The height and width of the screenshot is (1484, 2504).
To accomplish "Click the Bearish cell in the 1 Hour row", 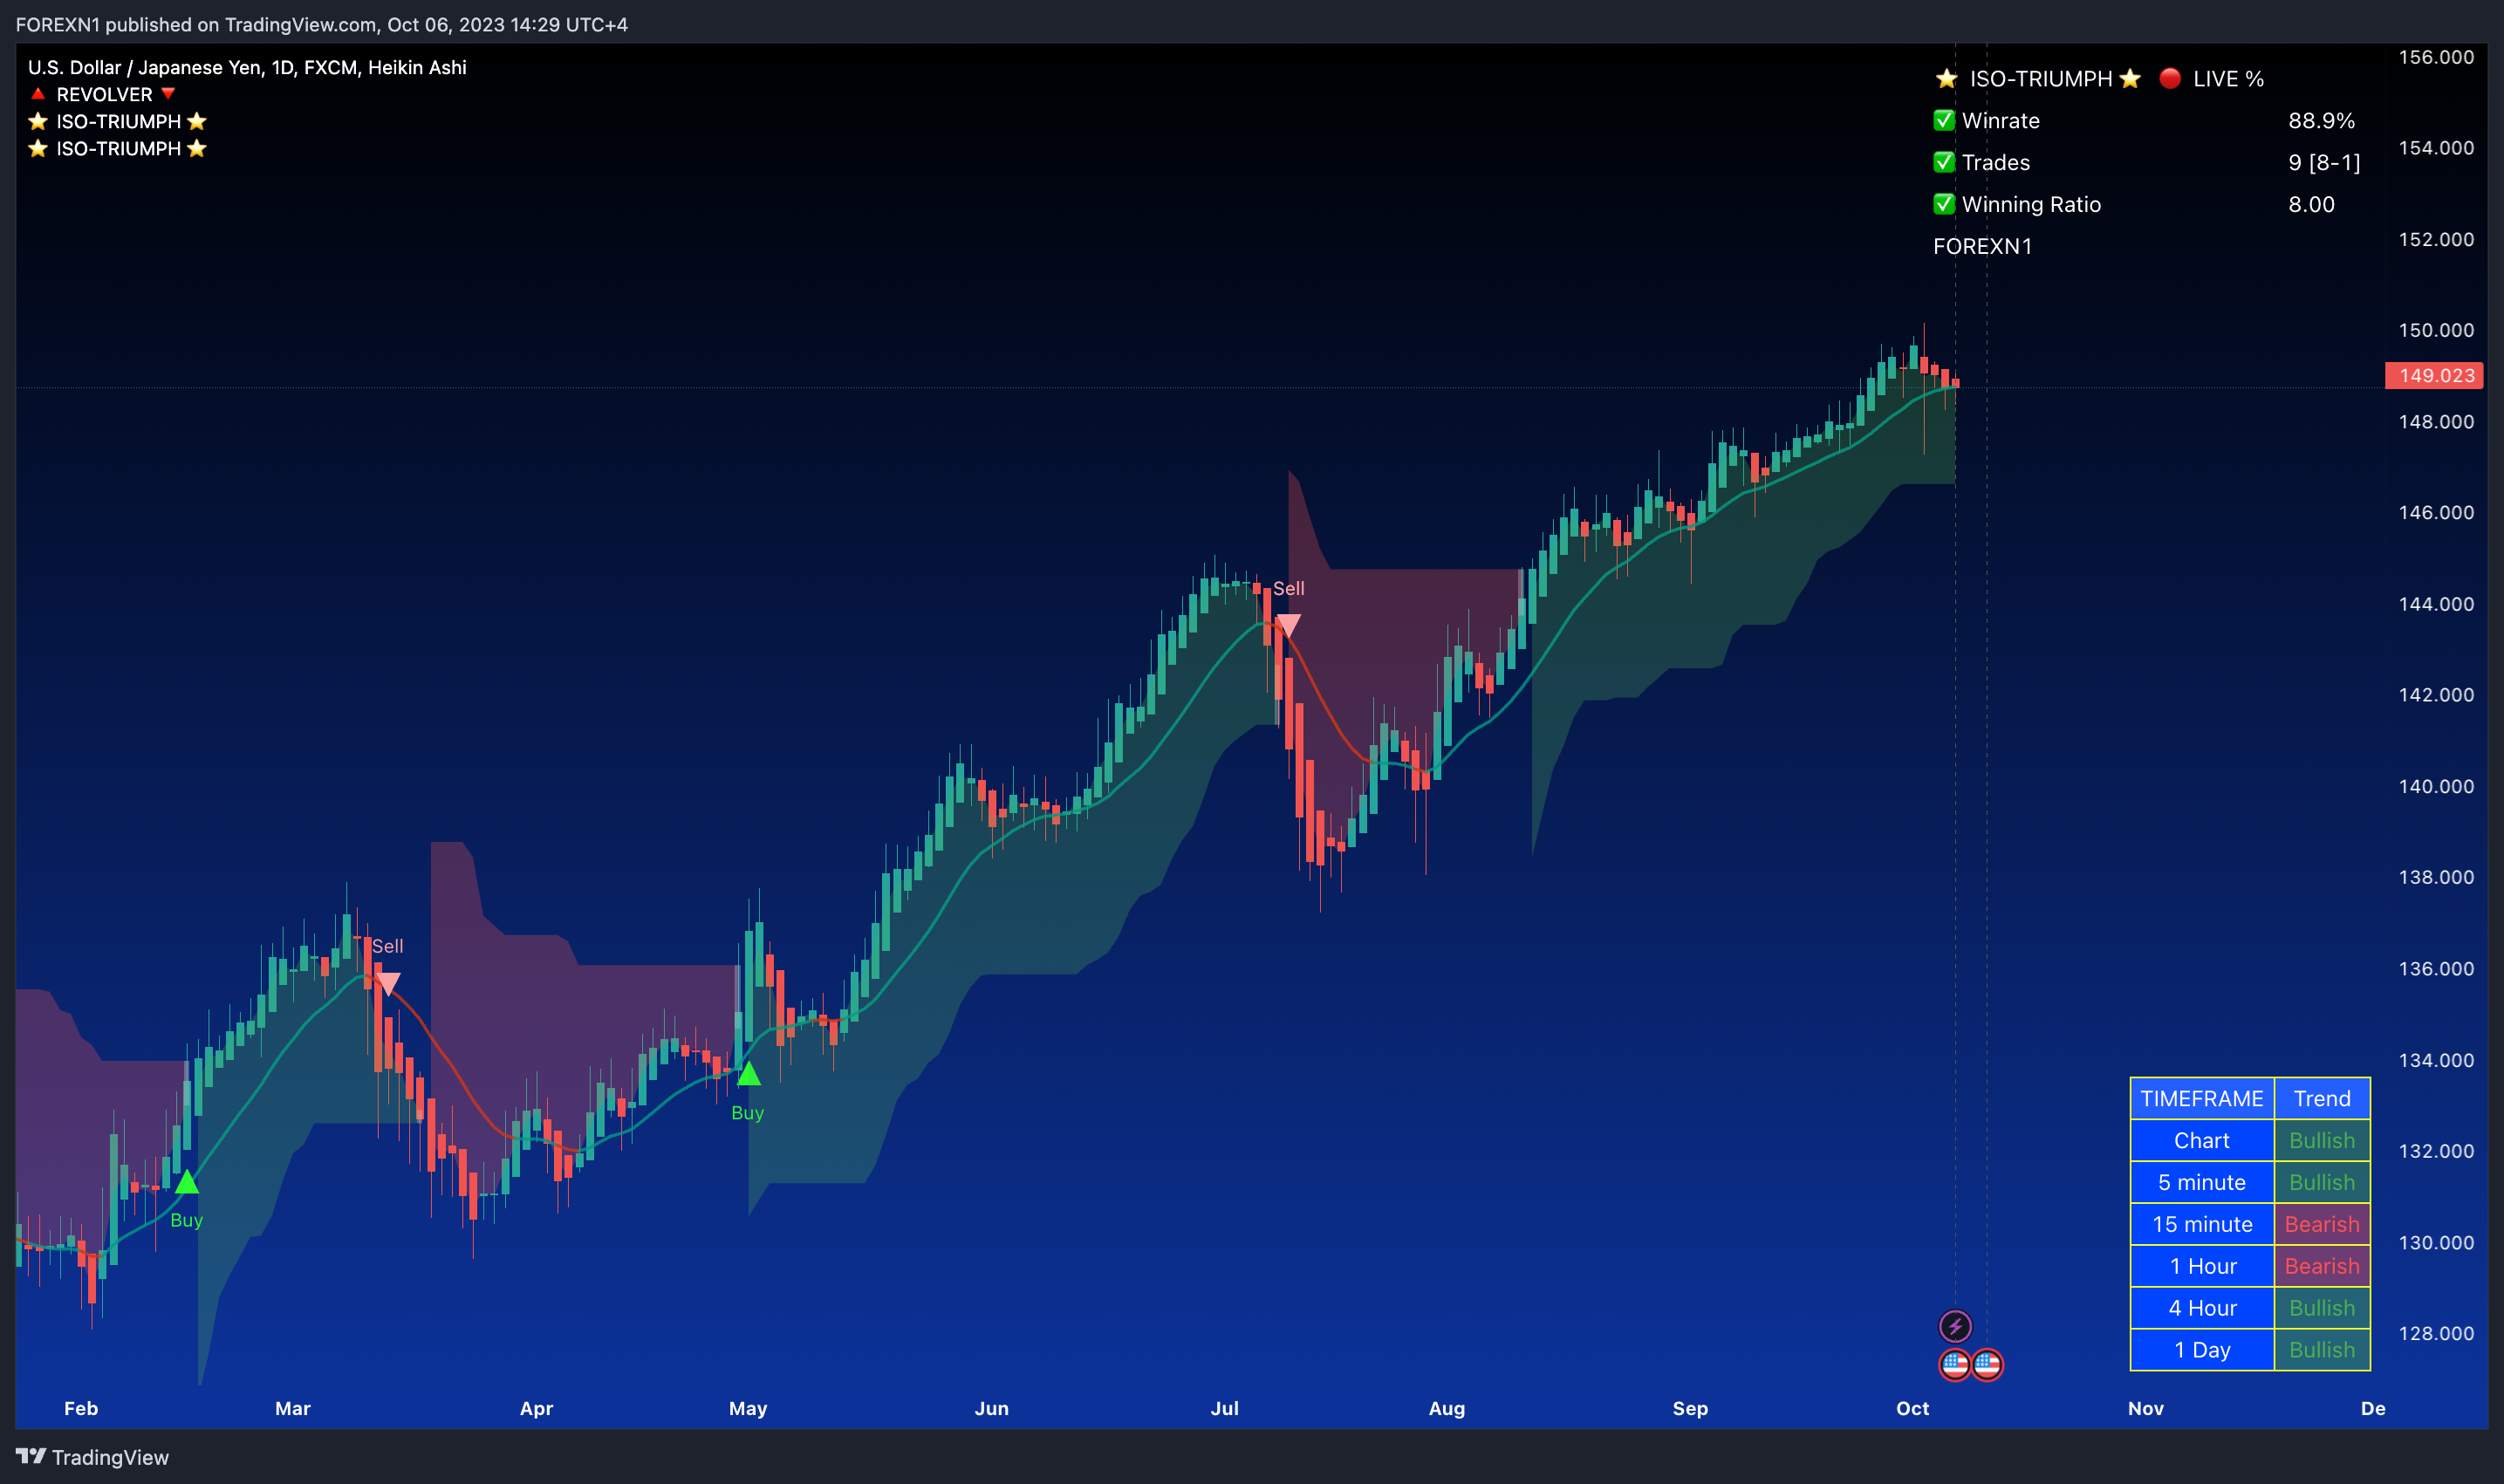I will pos(2322,1266).
